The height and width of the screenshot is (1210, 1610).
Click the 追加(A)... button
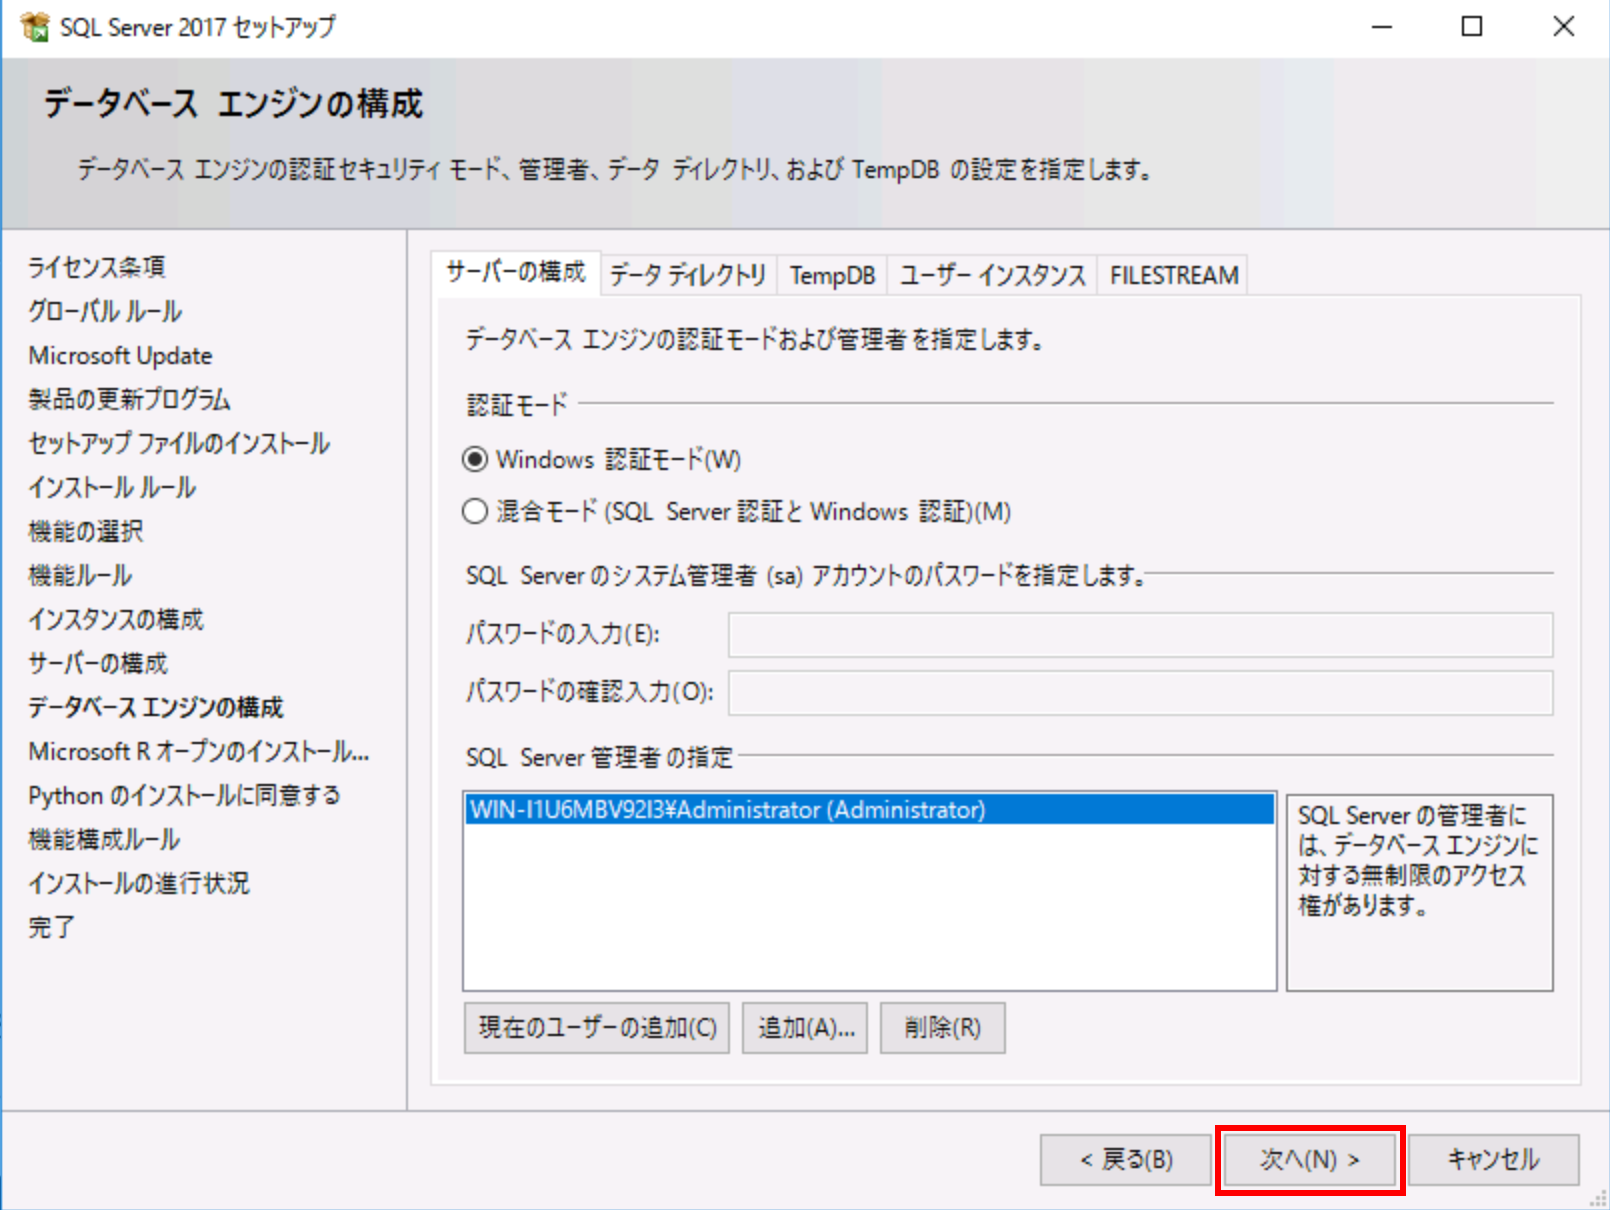[805, 1028]
